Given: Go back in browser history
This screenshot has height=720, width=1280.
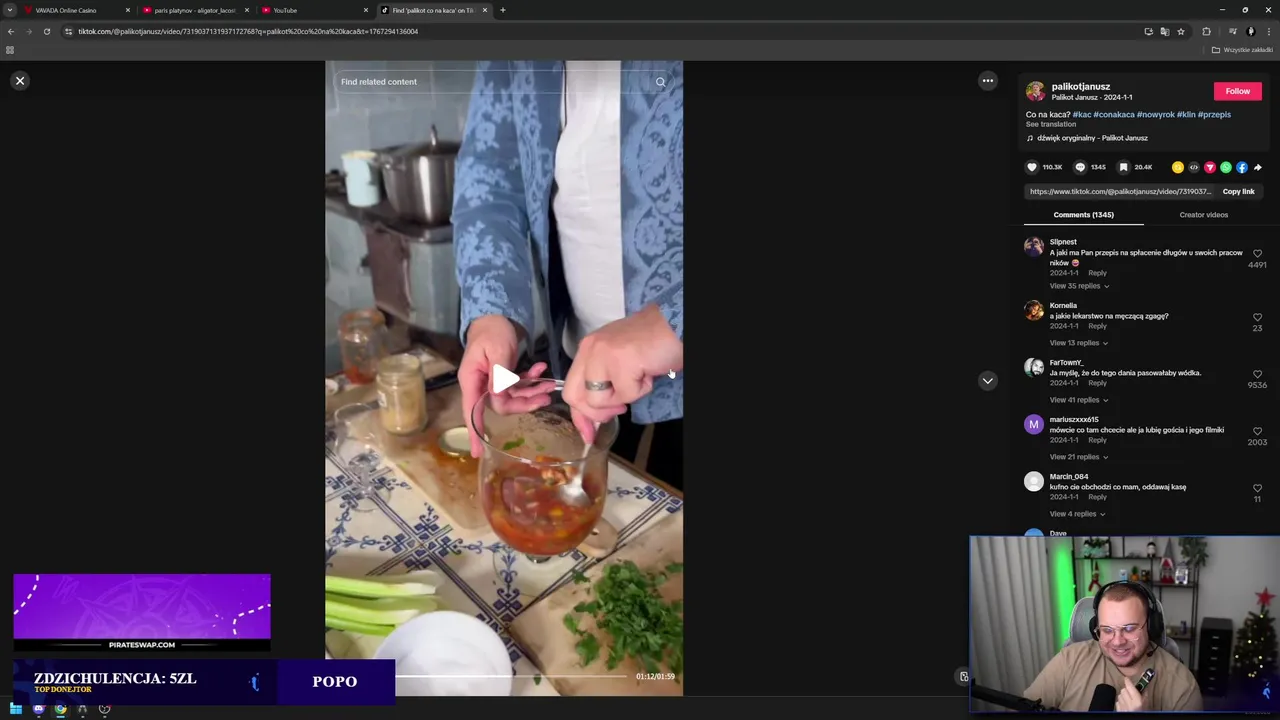Looking at the screenshot, I should click(x=11, y=31).
